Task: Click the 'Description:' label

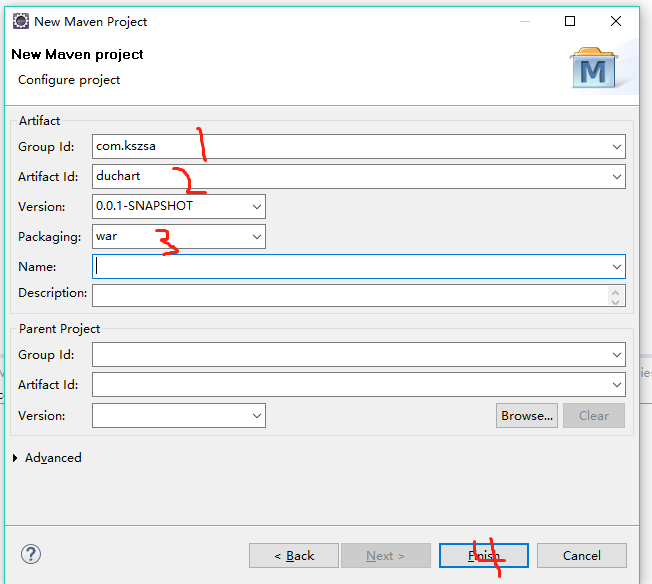Action: pyautogui.click(x=52, y=293)
